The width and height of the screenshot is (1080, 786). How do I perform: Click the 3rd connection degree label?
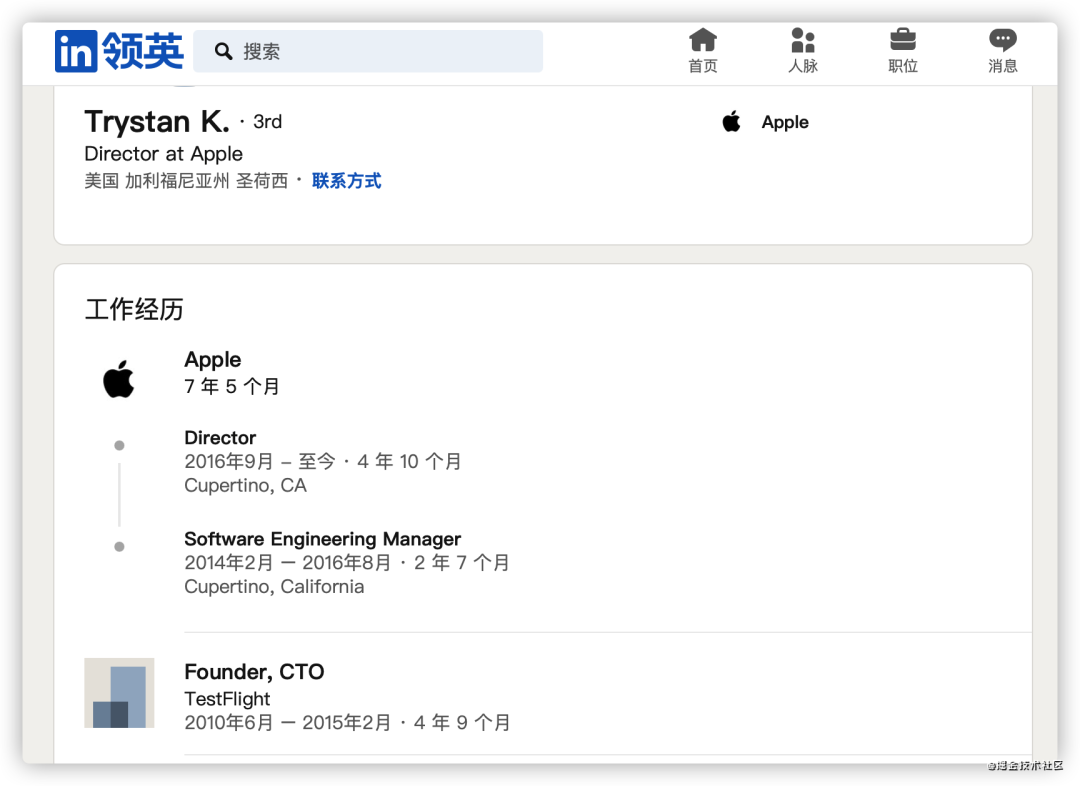pyautogui.click(x=267, y=122)
